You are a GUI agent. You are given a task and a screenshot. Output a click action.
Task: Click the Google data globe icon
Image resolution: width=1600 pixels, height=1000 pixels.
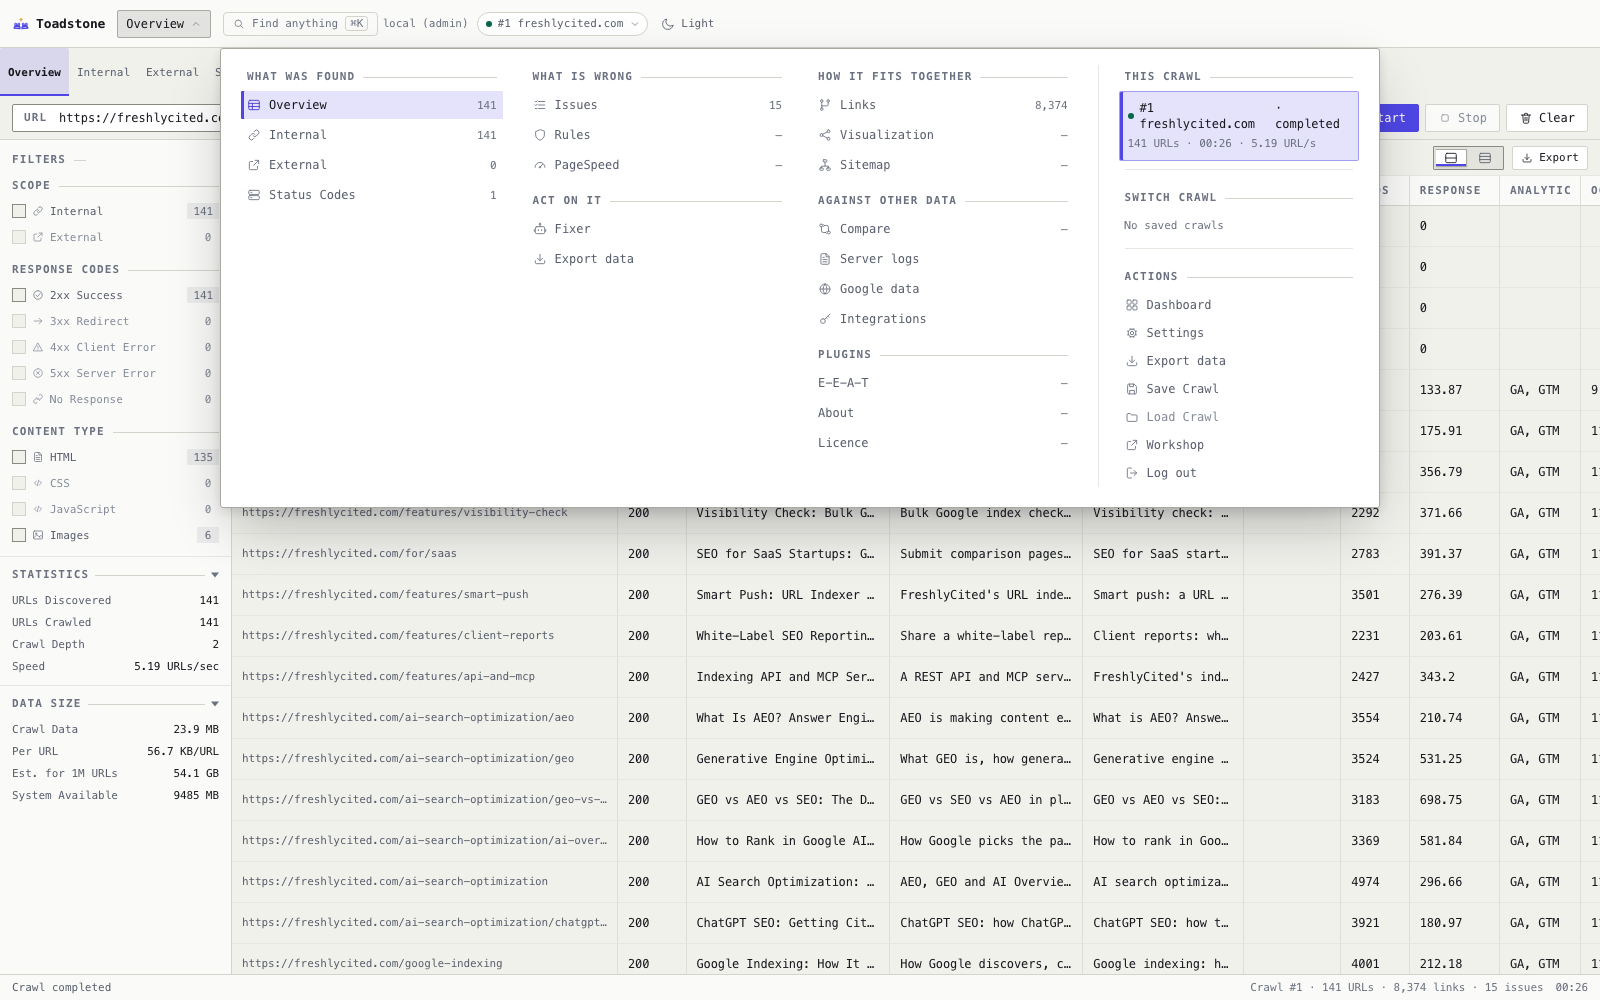click(x=825, y=289)
